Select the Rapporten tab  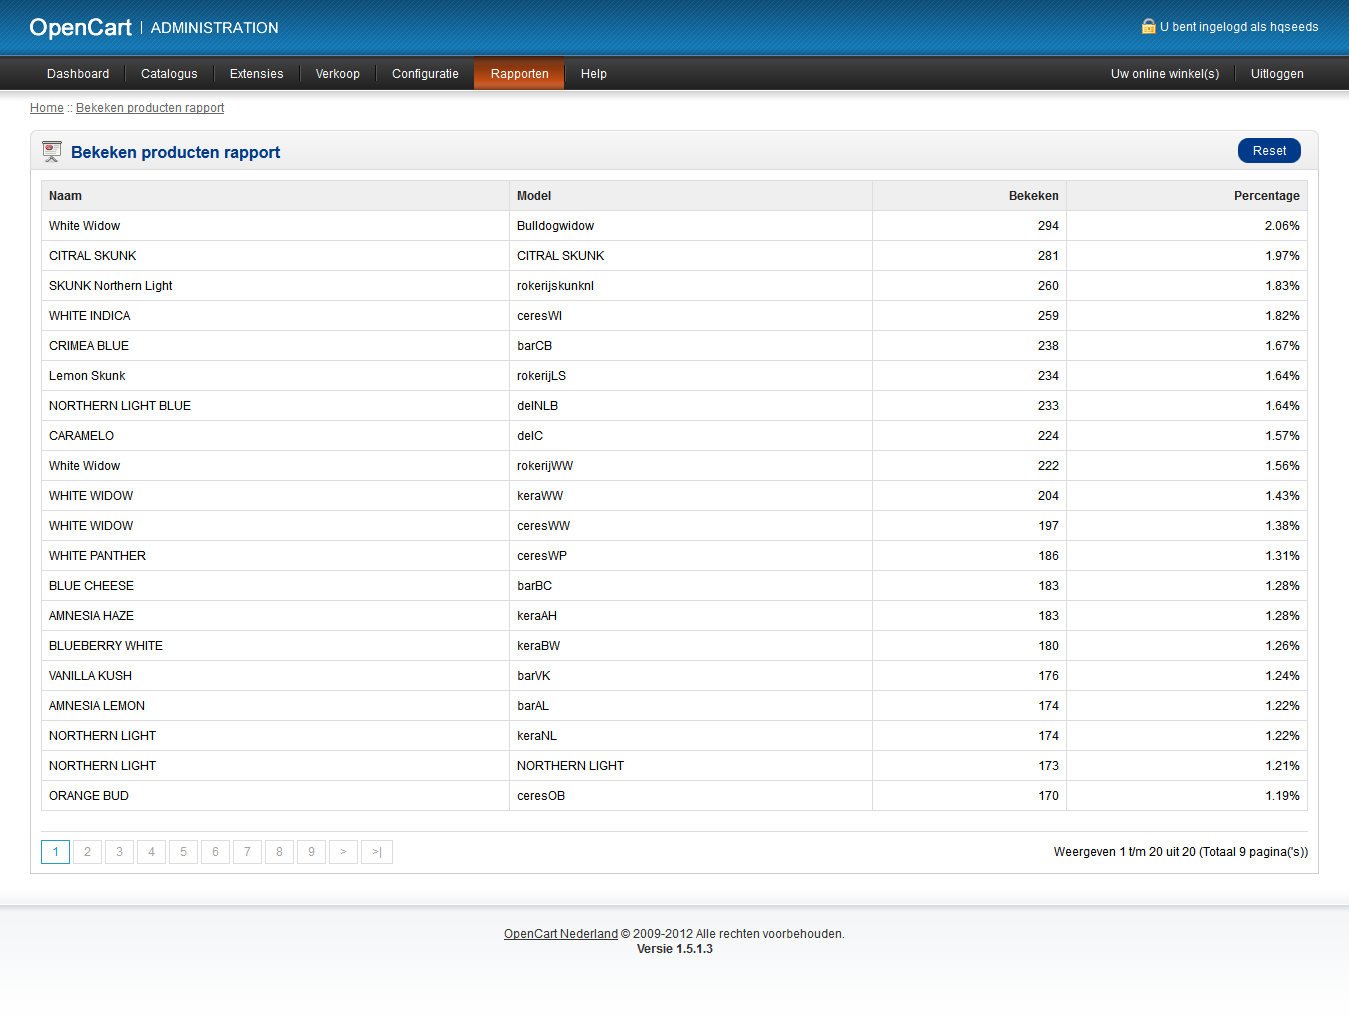point(519,74)
